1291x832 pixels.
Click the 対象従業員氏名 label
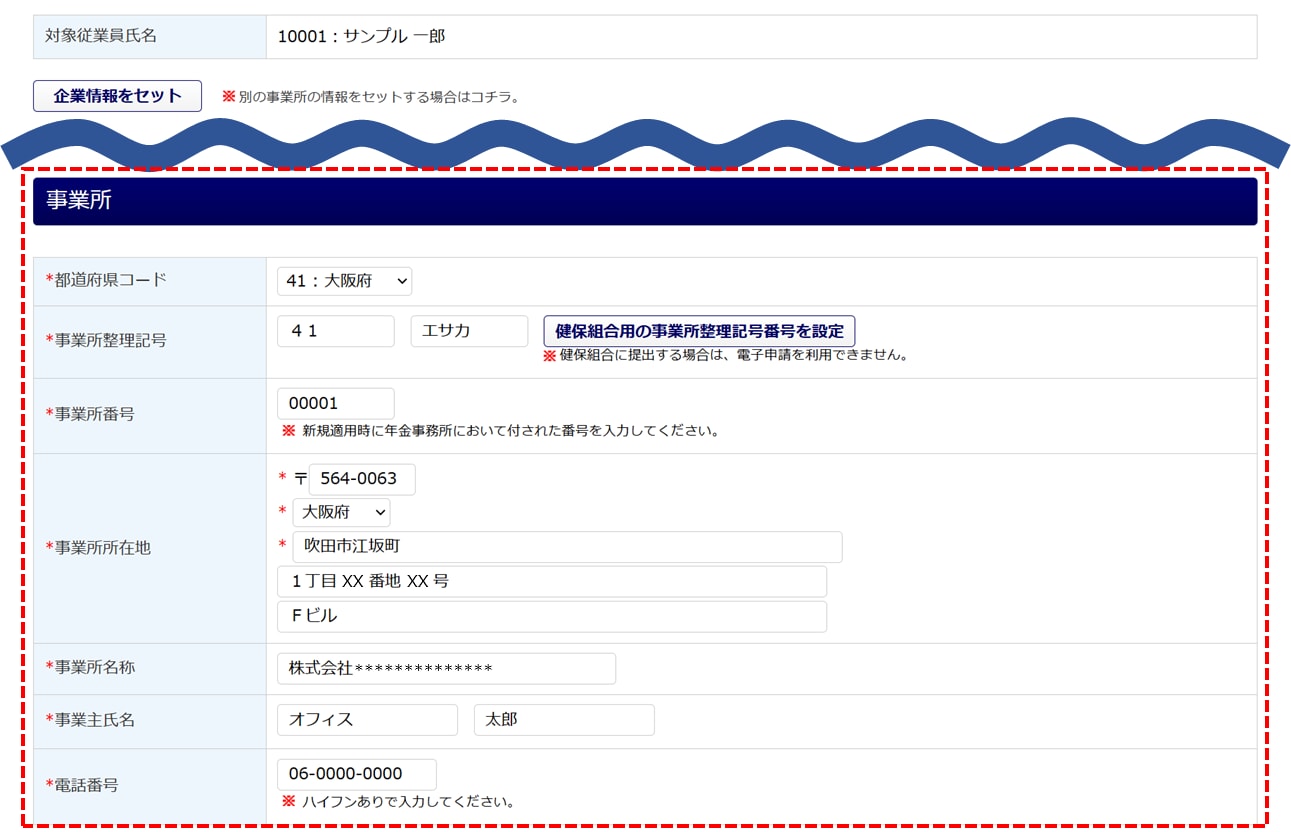pos(101,36)
